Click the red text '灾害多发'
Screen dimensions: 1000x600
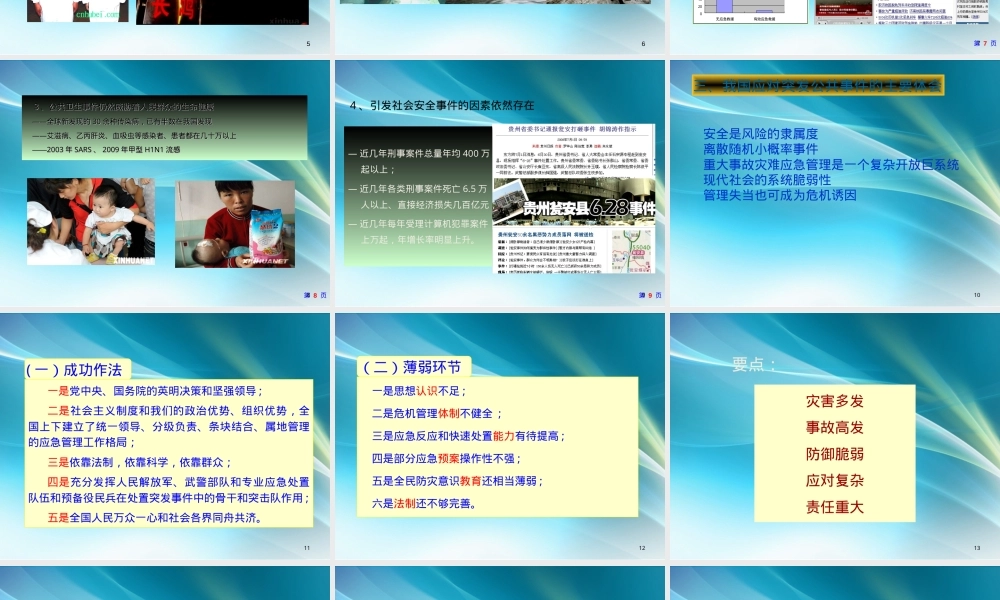pyautogui.click(x=834, y=401)
